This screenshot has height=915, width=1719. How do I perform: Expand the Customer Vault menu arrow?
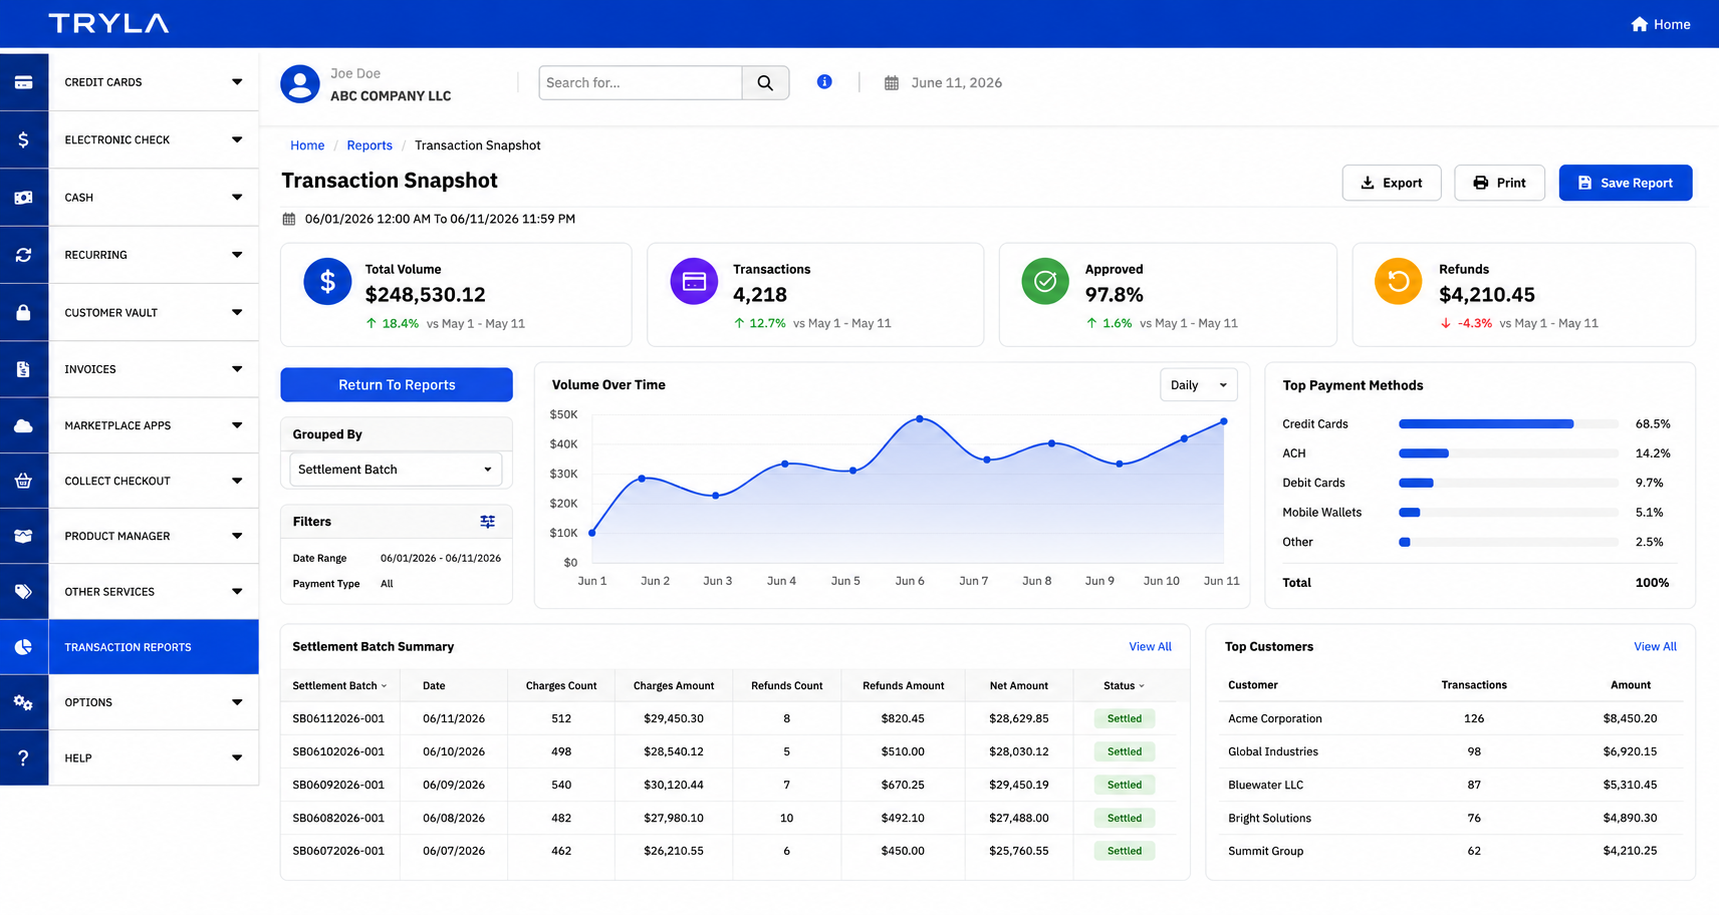(237, 312)
